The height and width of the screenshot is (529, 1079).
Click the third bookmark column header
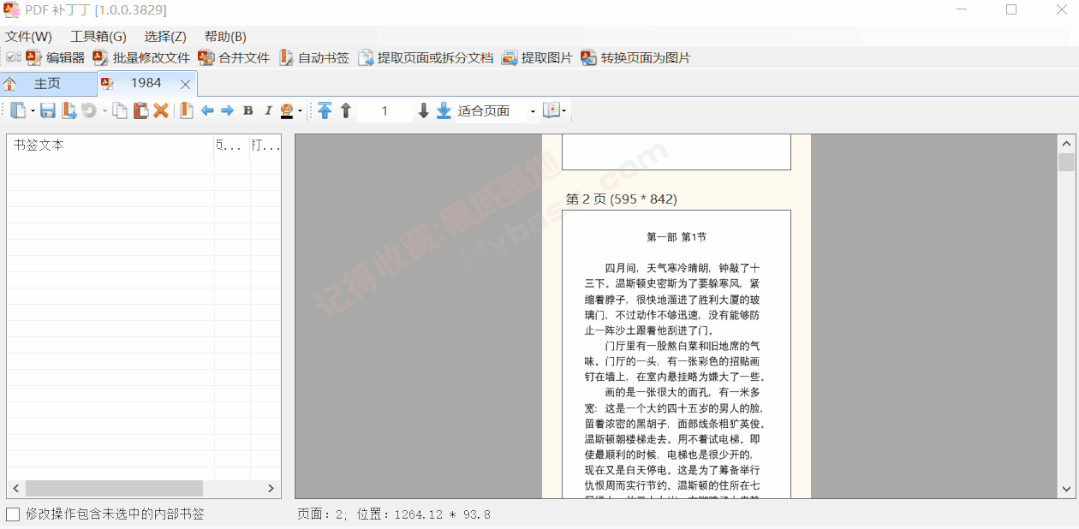[x=266, y=145]
